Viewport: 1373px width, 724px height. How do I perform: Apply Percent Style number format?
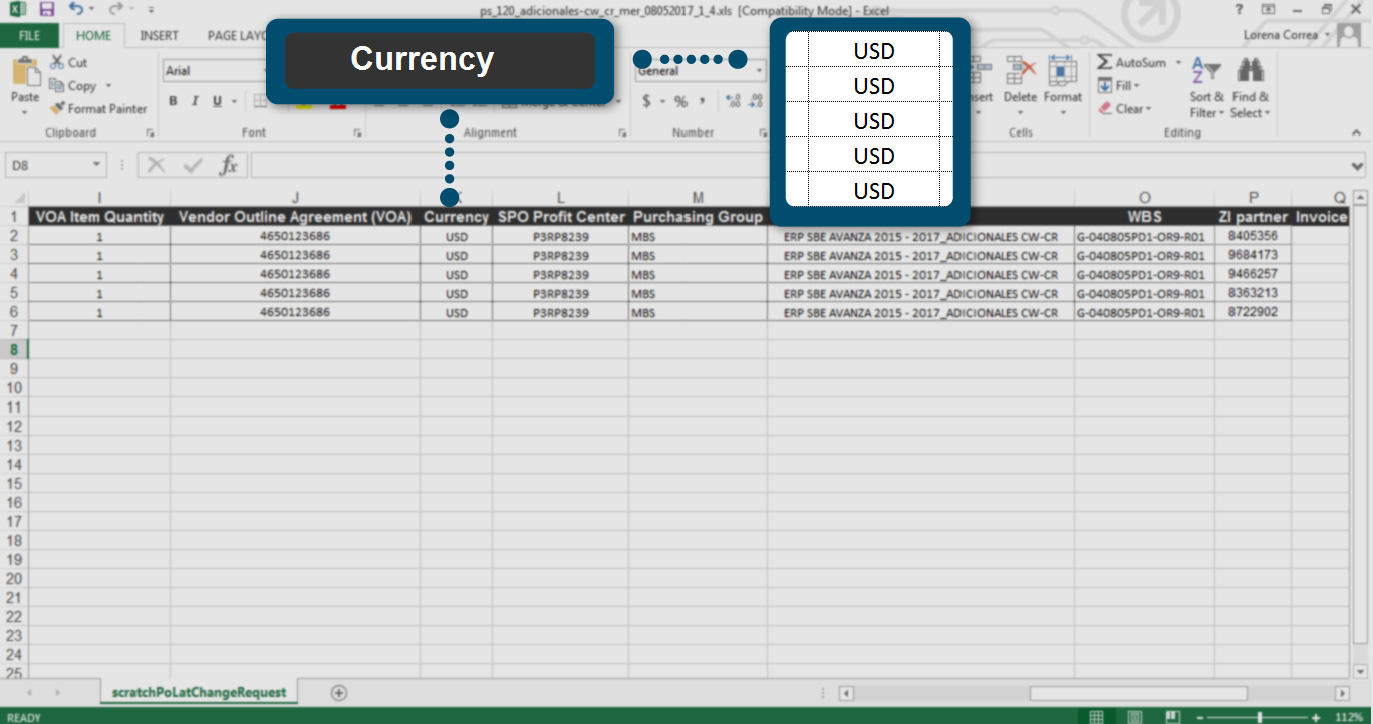681,101
